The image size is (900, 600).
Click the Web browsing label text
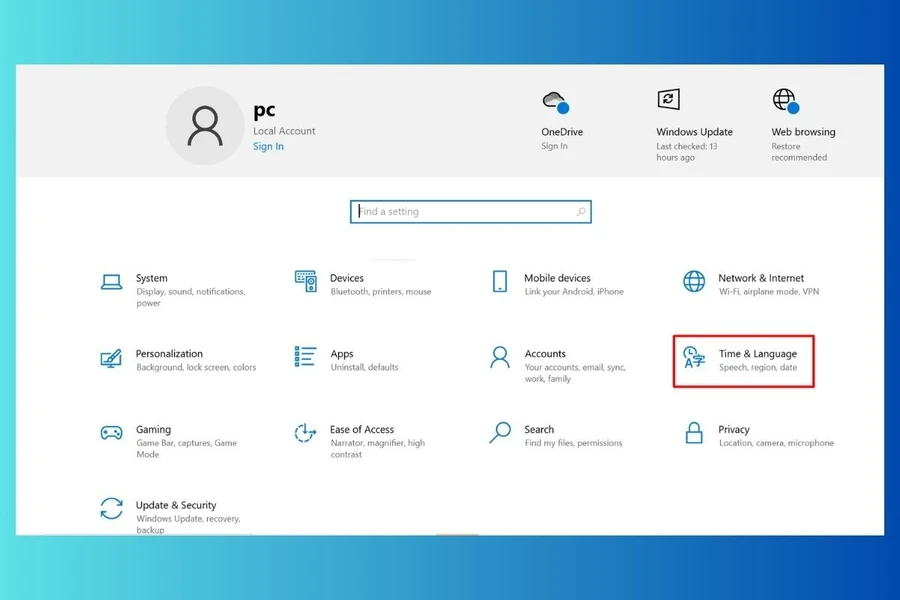[804, 132]
